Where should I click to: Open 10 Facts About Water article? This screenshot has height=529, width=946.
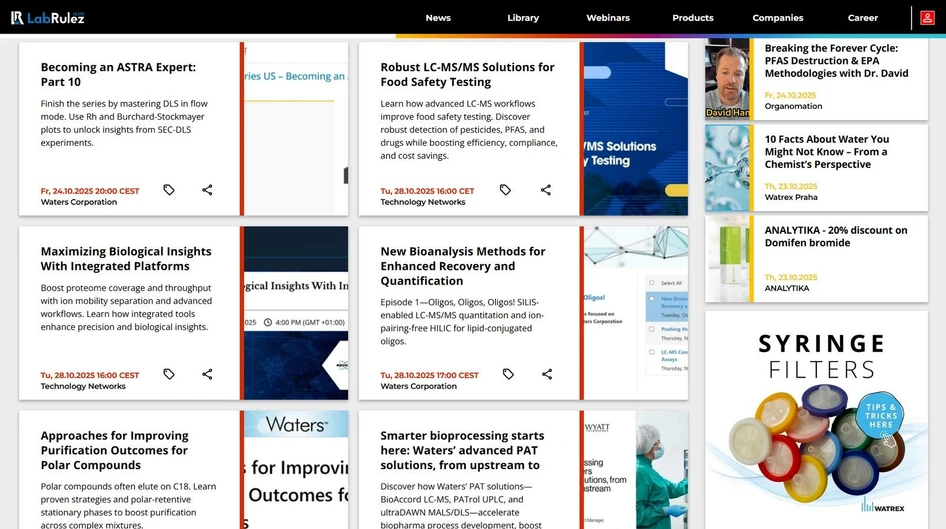click(827, 152)
